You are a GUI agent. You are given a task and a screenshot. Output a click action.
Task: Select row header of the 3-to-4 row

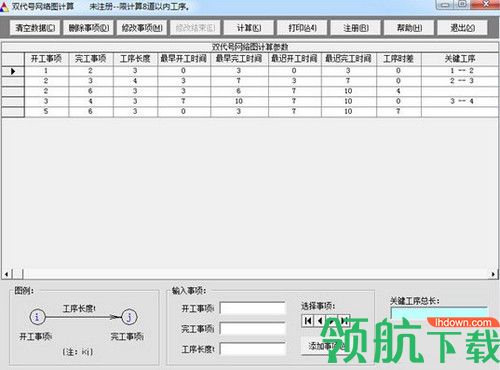pos(13,101)
